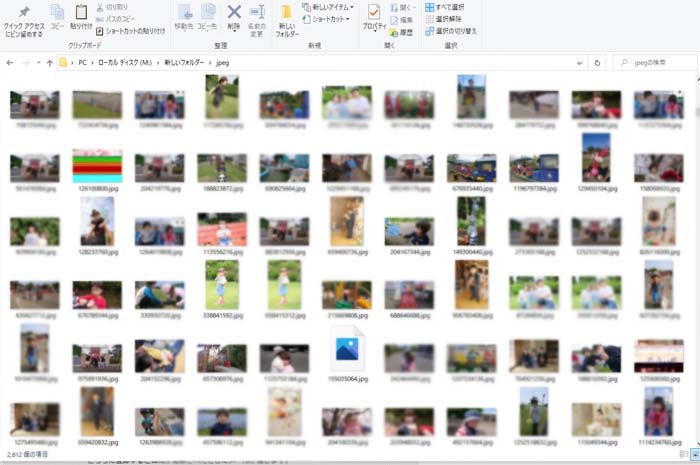
Task: Open the 開く dropdown in ribbon
Action: tap(402, 8)
